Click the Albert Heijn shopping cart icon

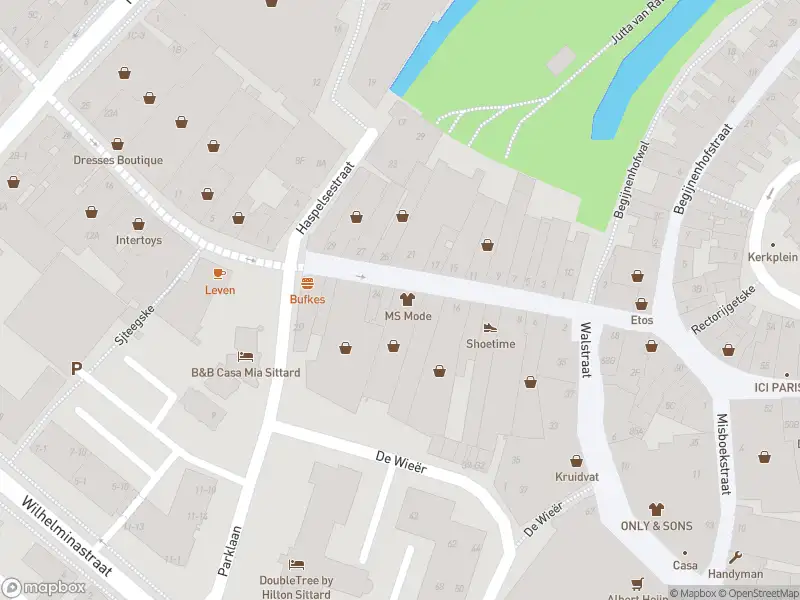pyautogui.click(x=637, y=583)
